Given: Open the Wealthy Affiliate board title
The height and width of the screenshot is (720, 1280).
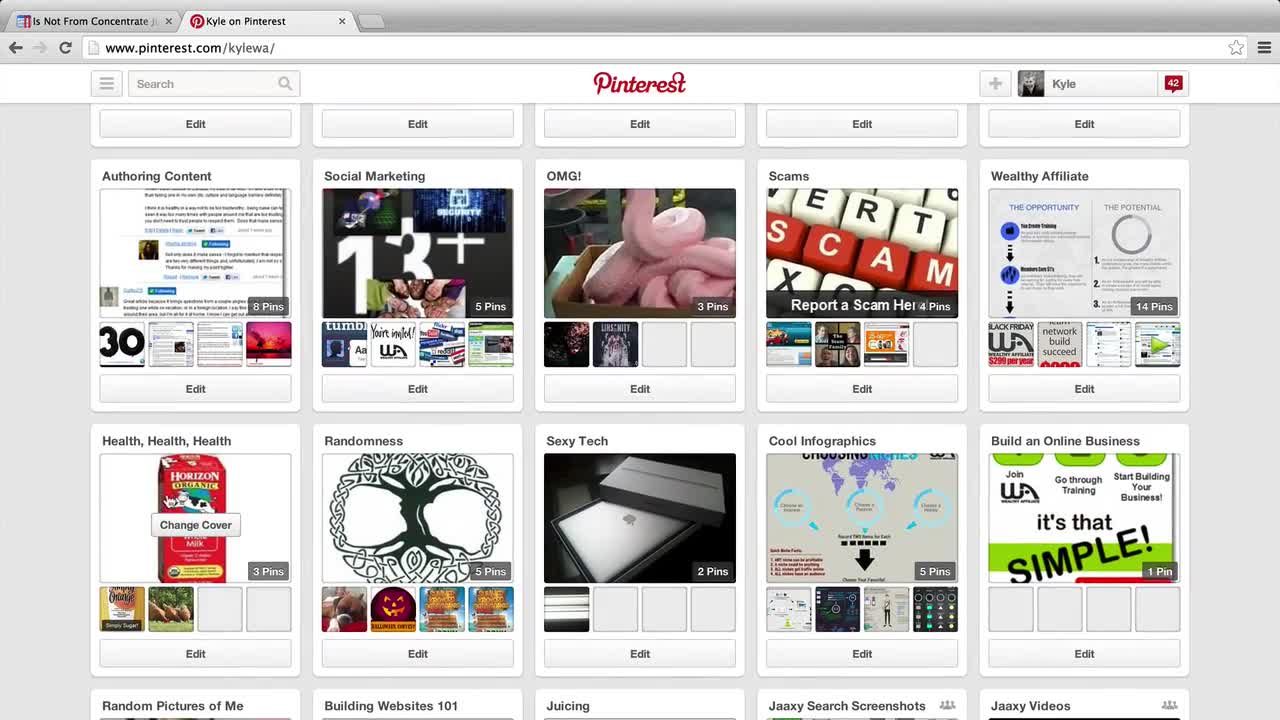Looking at the screenshot, I should (1040, 176).
